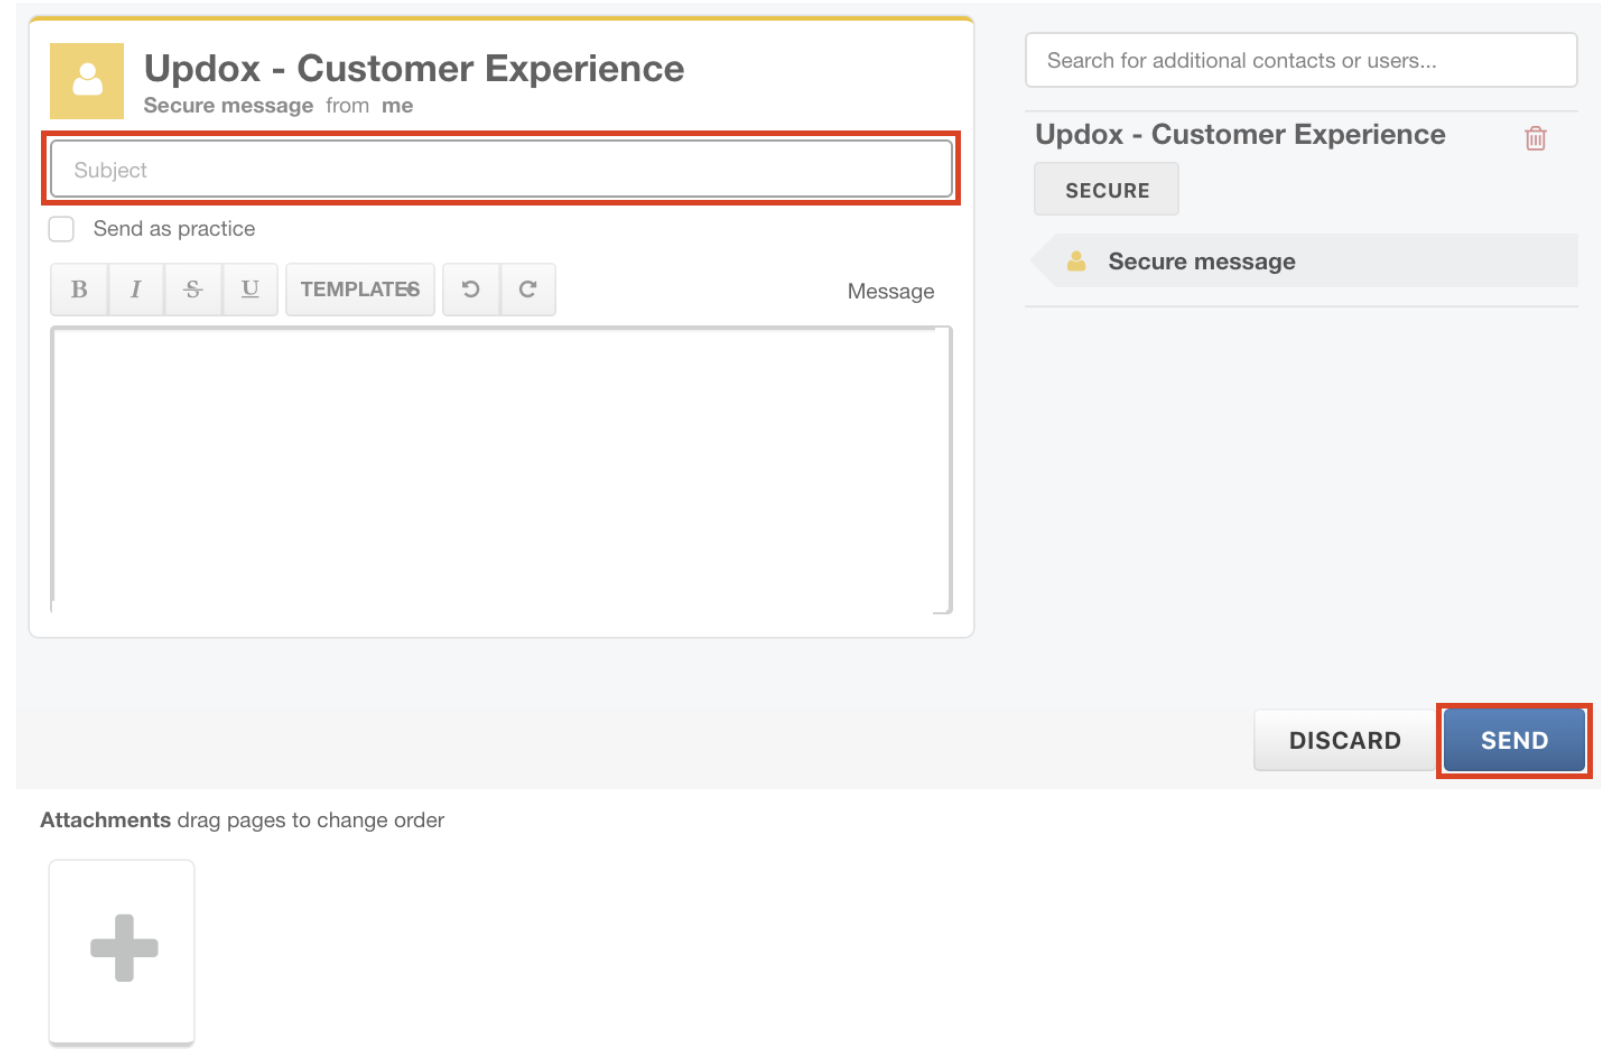This screenshot has height=1060, width=1618.
Task: Toggle bold formatting in message toolbar
Action: point(79,290)
